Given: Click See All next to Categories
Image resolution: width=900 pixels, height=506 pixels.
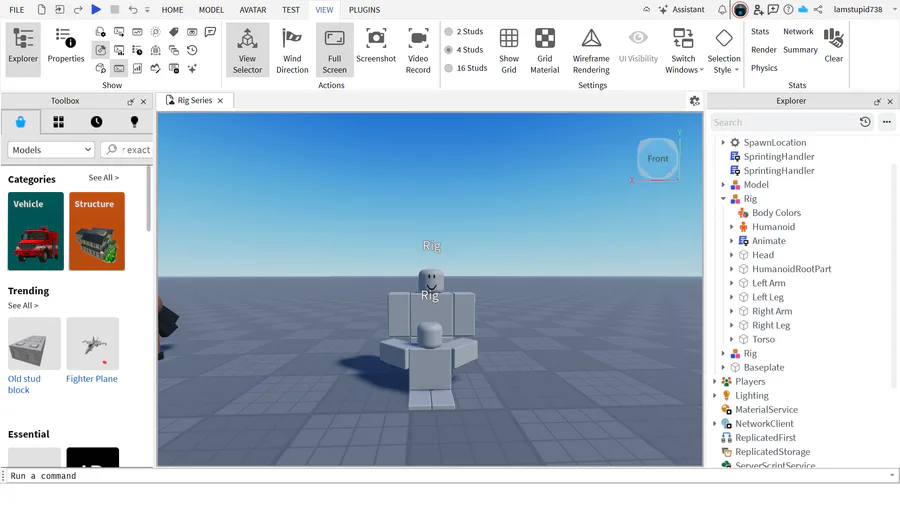Looking at the screenshot, I should [104, 178].
